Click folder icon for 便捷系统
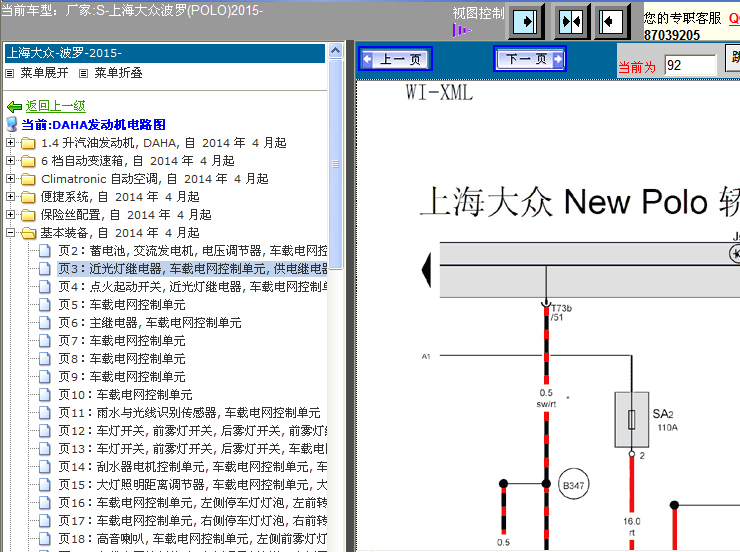Viewport: 740px width, 552px height. coord(28,197)
